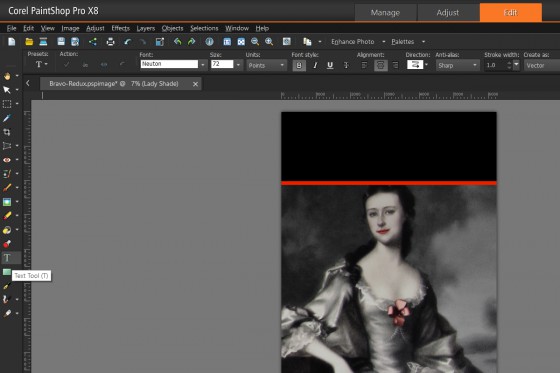Switch to the Manage tab
Image resolution: width=560 pixels, height=373 pixels.
385,13
